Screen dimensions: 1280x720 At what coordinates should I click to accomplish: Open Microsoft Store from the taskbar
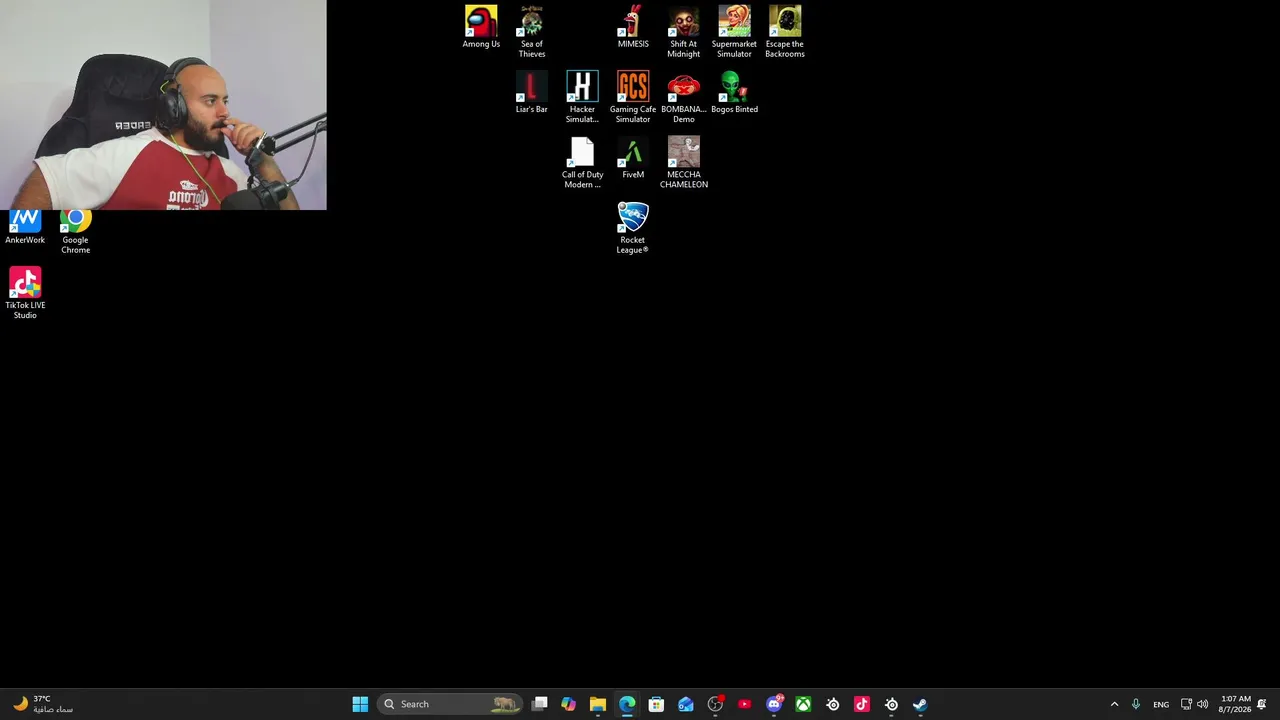(656, 704)
